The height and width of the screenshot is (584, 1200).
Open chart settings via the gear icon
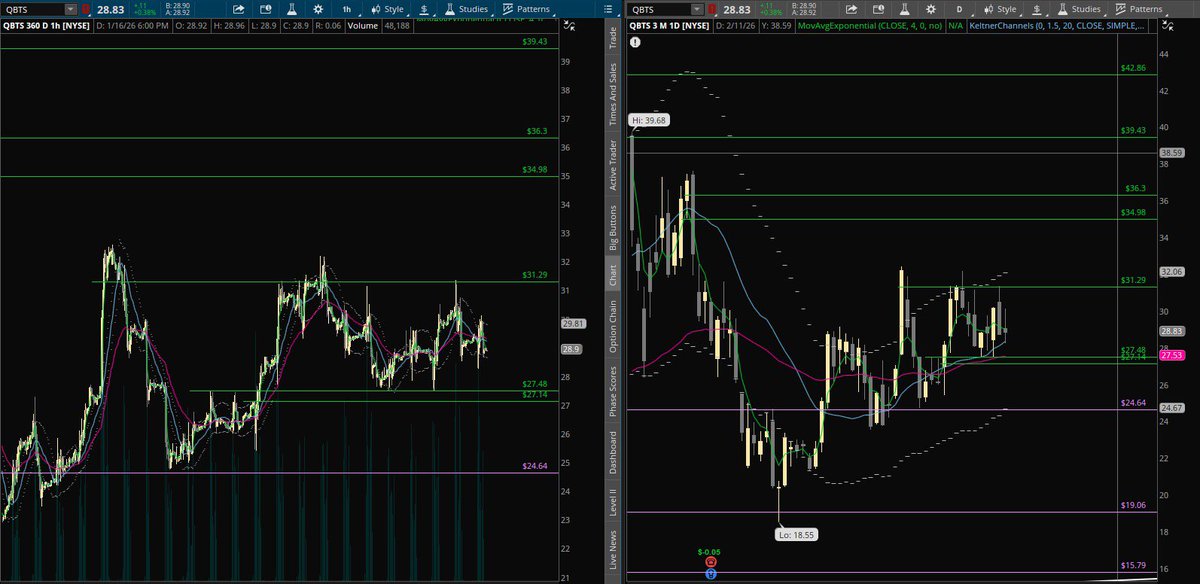coord(316,9)
